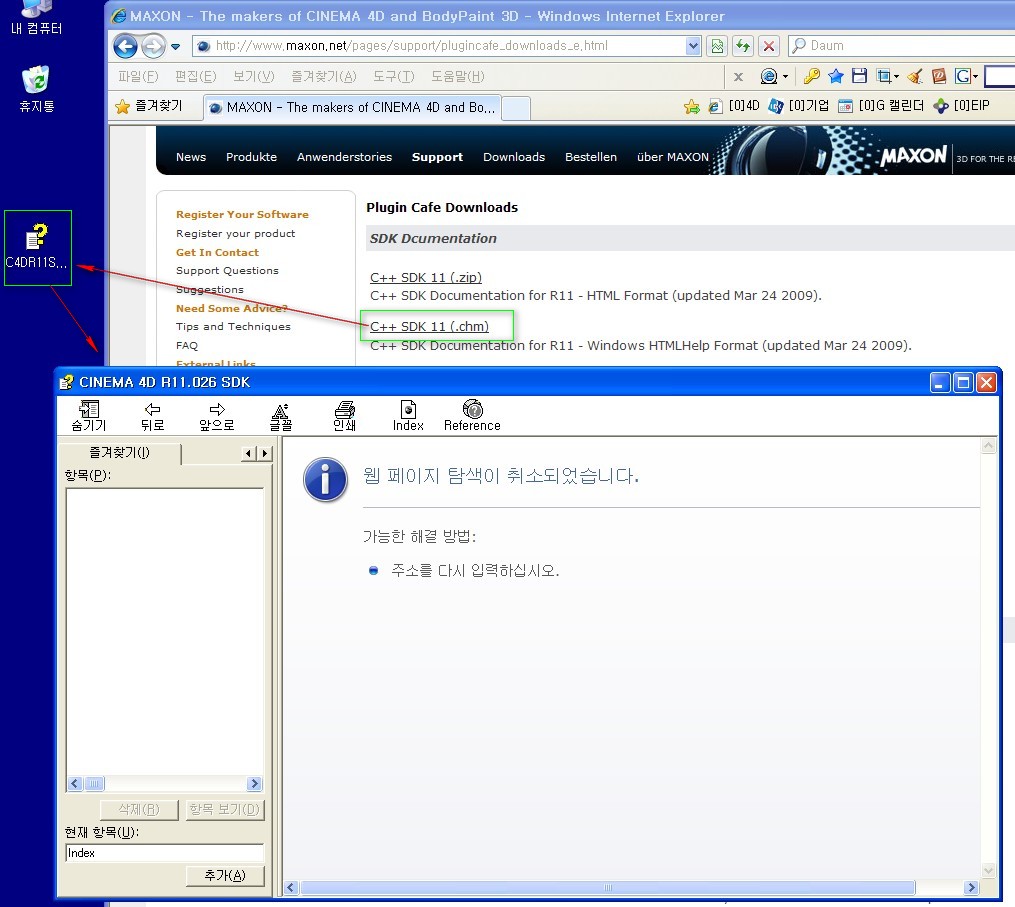Open the C4DR11S desktop help file icon
Viewport: 1015px width, 907px height.
click(x=37, y=245)
